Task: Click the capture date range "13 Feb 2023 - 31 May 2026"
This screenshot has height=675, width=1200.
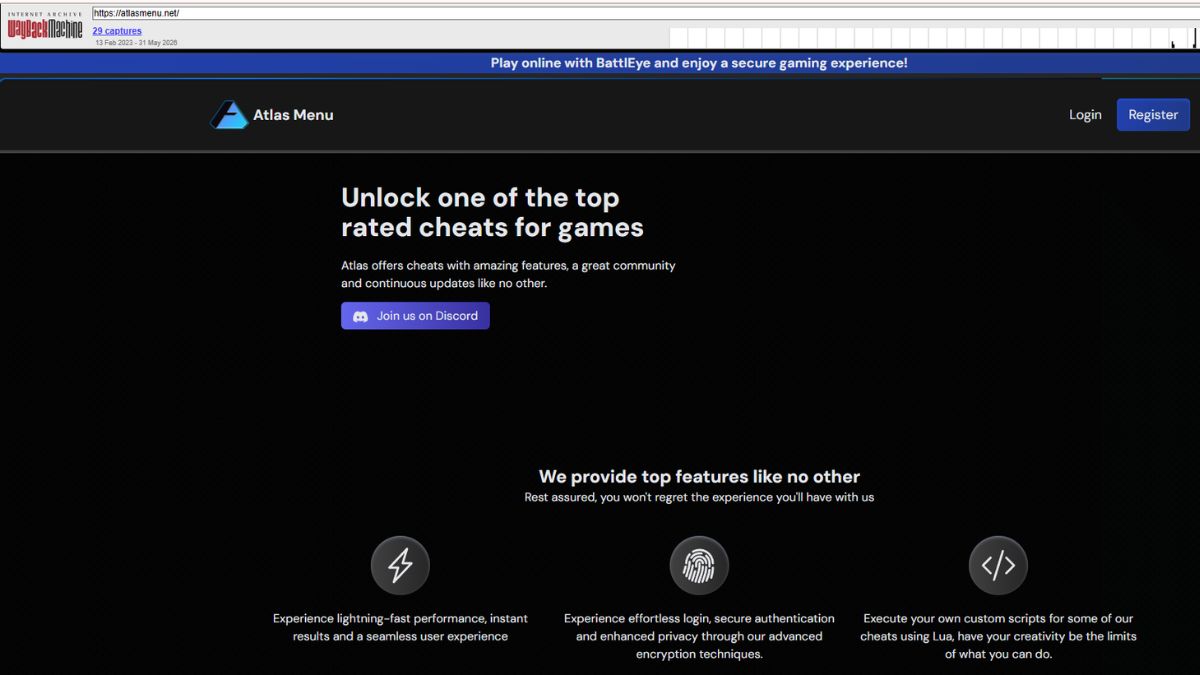Action: coord(136,43)
